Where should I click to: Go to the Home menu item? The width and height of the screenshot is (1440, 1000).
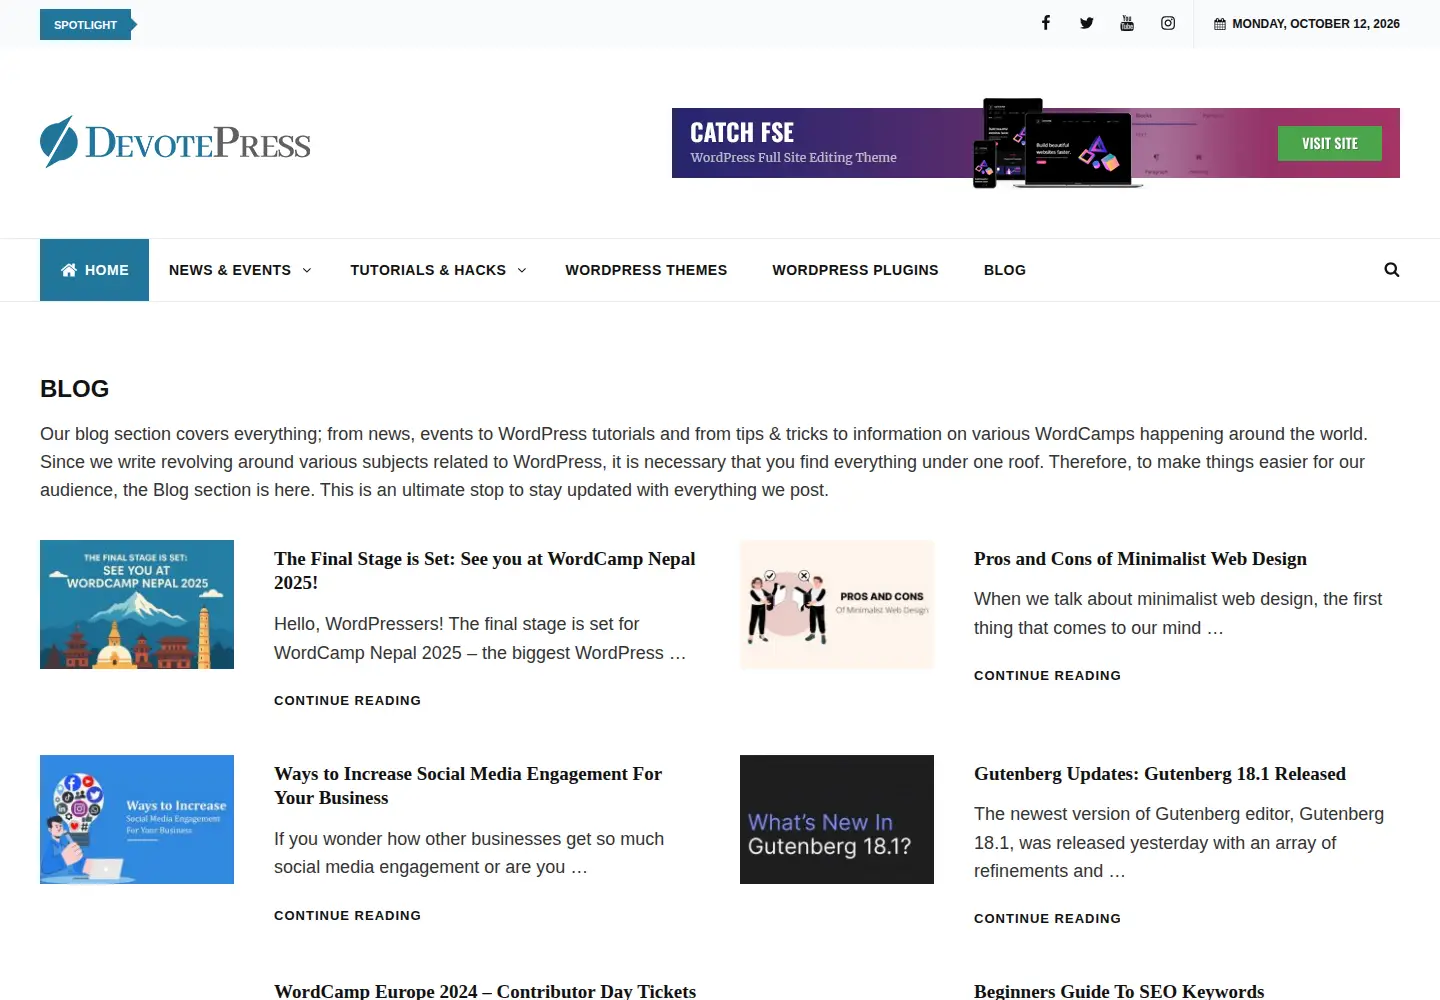coord(94,270)
